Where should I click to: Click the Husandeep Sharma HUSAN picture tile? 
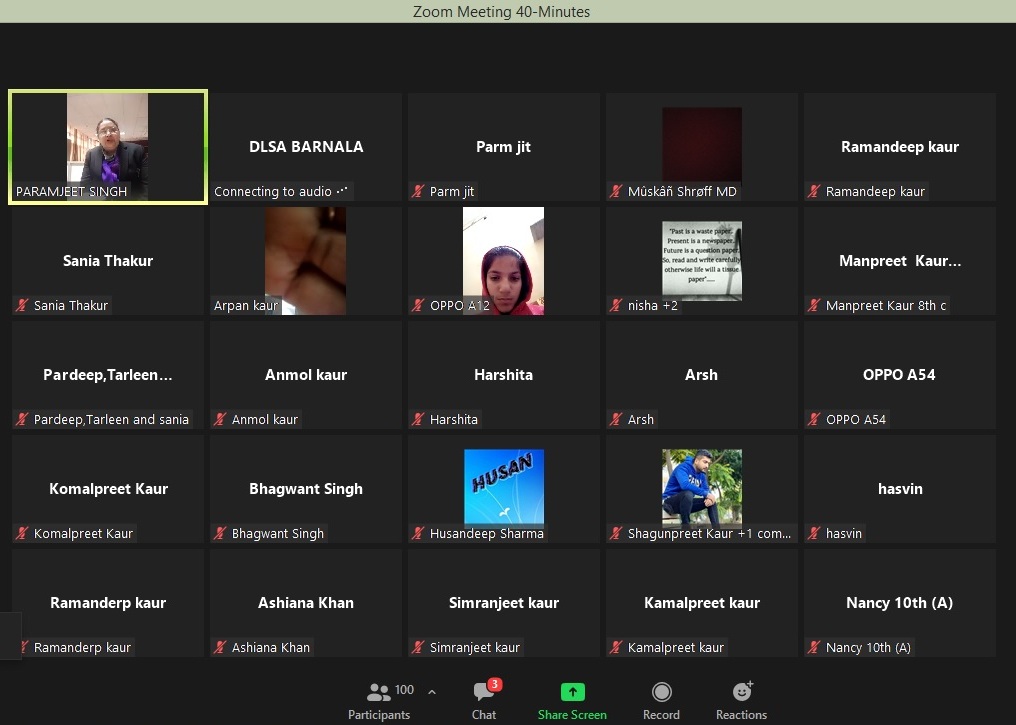tap(504, 485)
